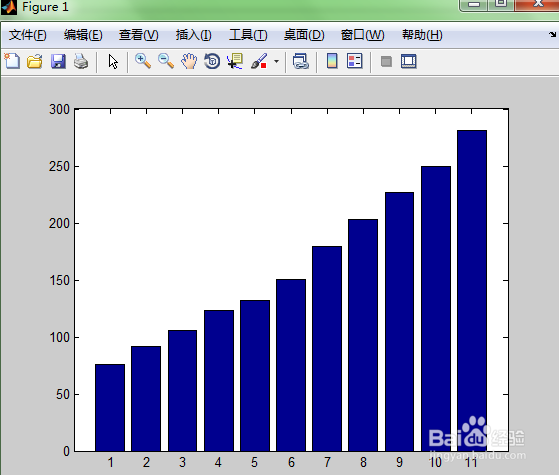
Task: Select the tallest bar, number 11
Action: pyautogui.click(x=472, y=291)
